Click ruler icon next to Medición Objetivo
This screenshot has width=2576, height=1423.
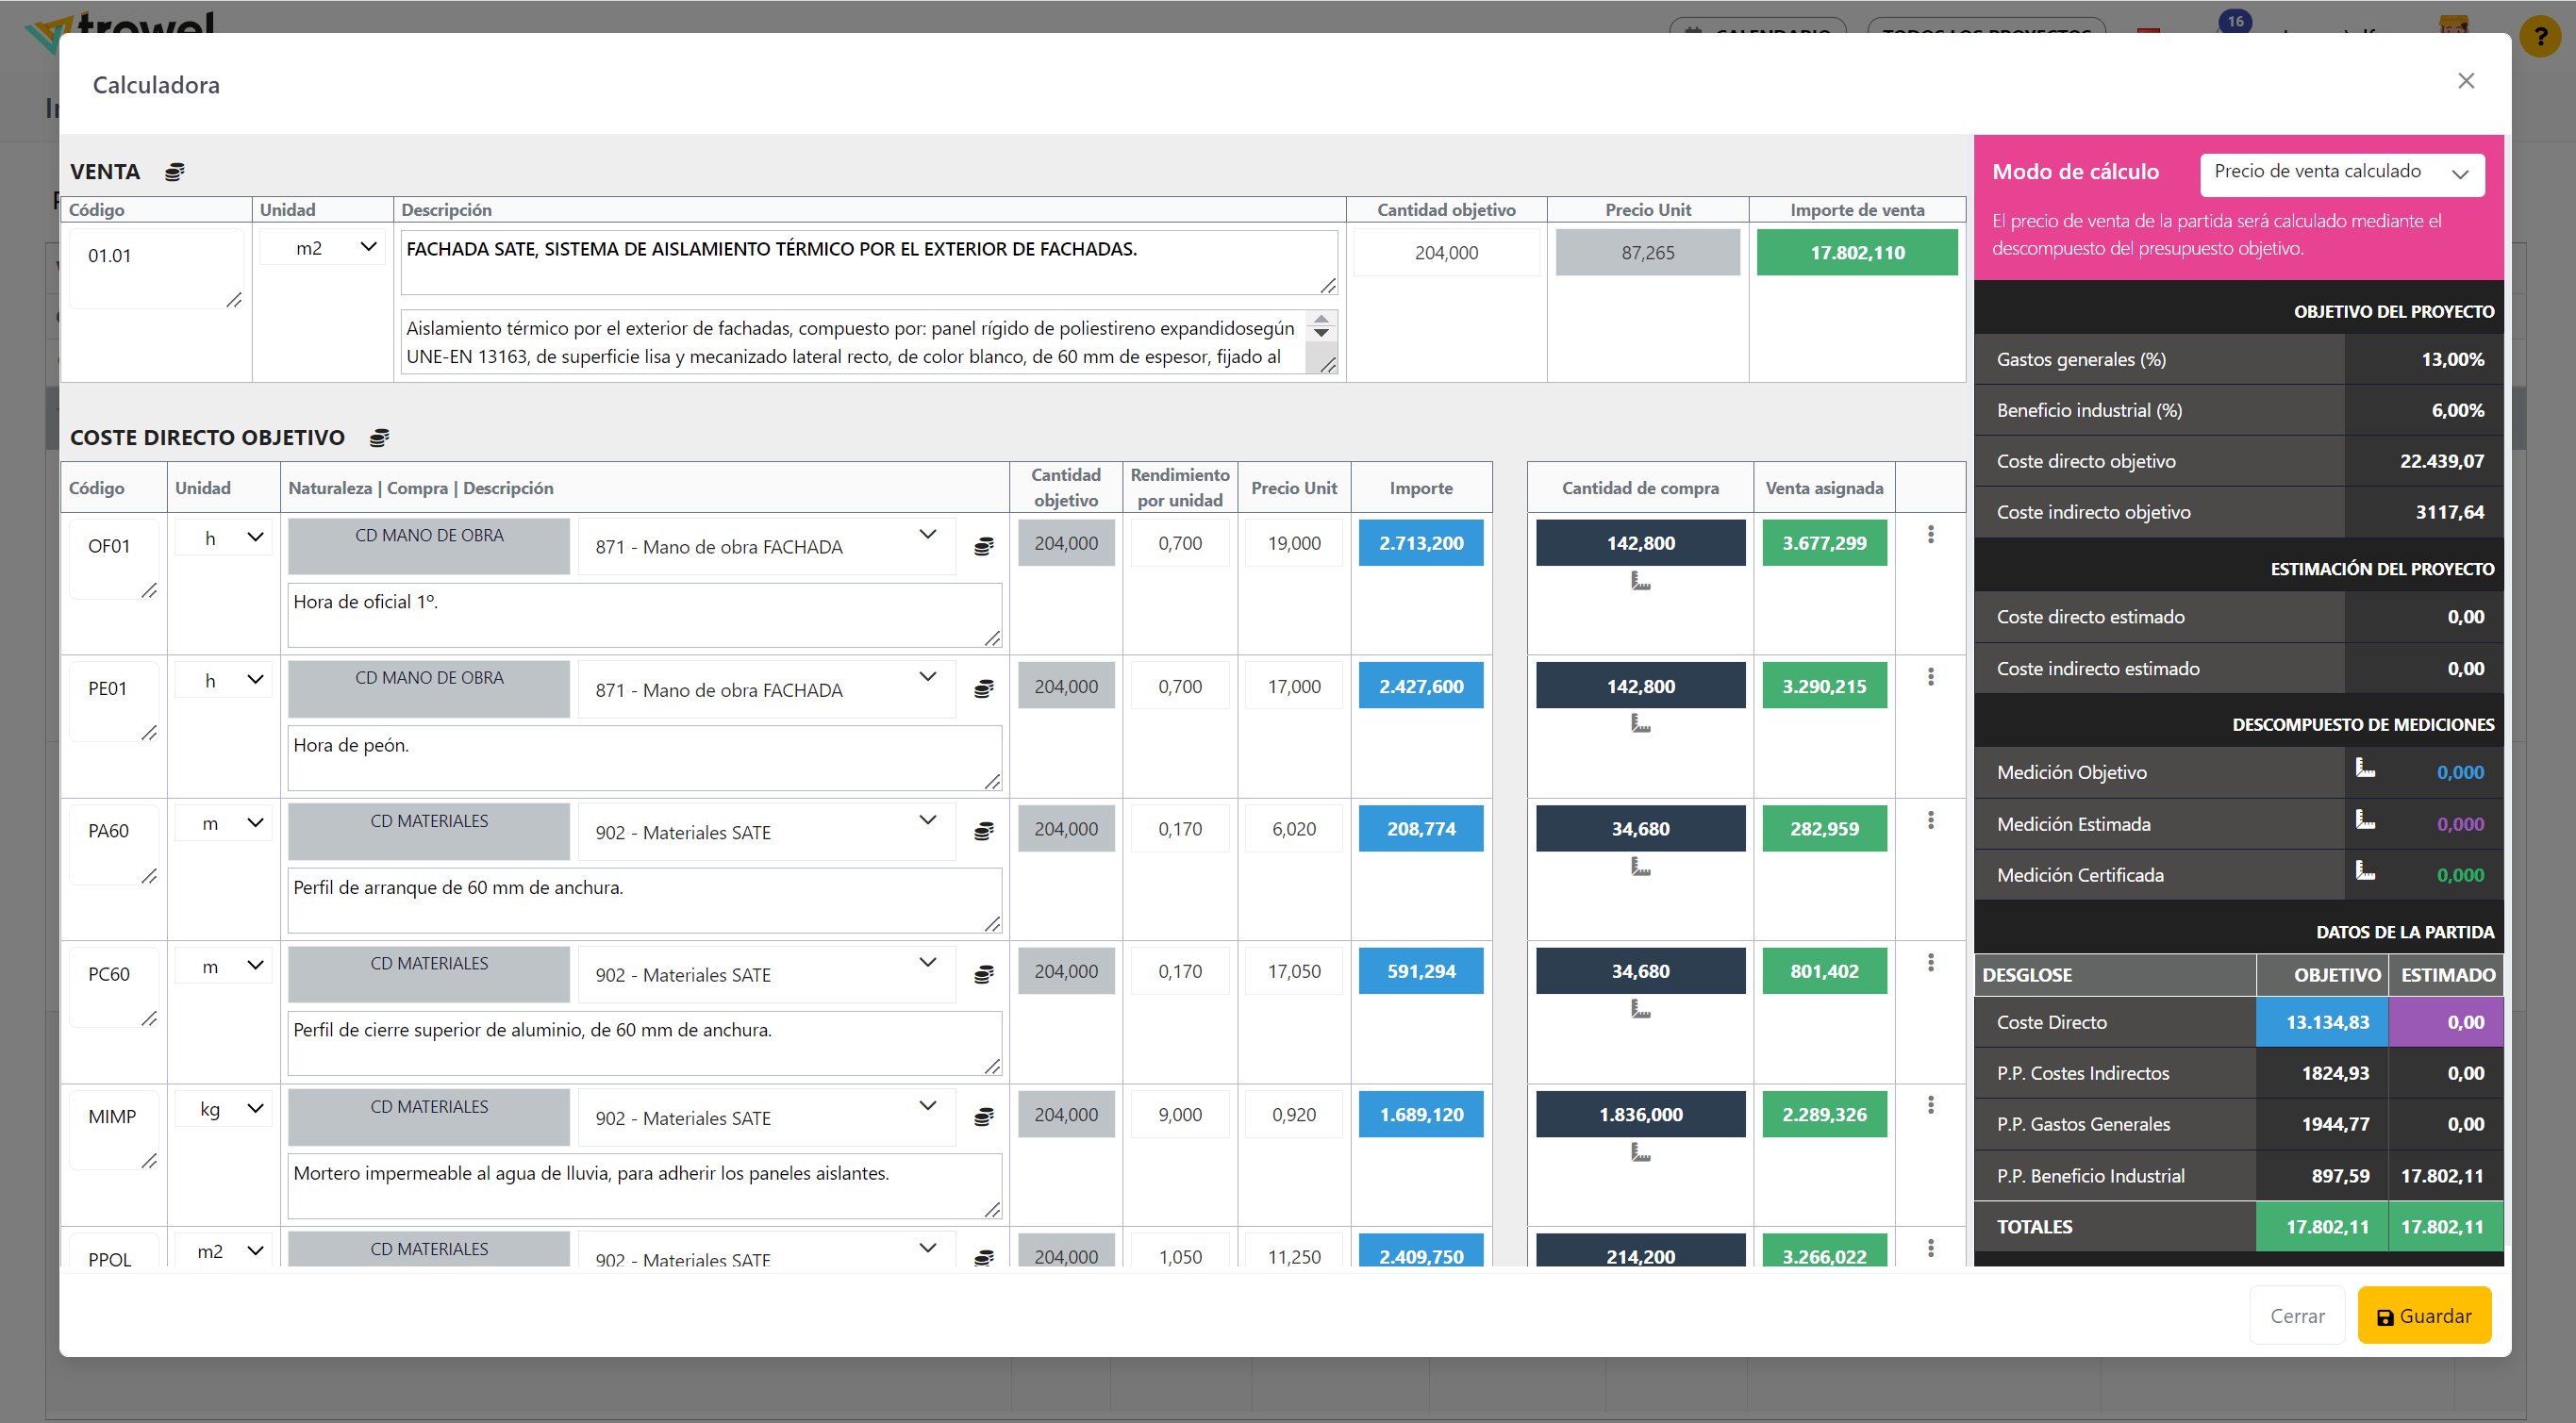2365,769
